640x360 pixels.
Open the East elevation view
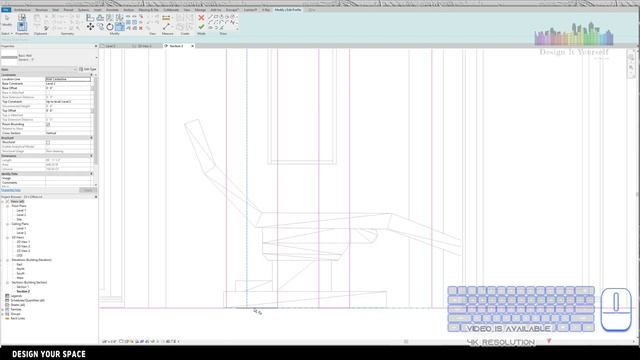(x=19, y=264)
